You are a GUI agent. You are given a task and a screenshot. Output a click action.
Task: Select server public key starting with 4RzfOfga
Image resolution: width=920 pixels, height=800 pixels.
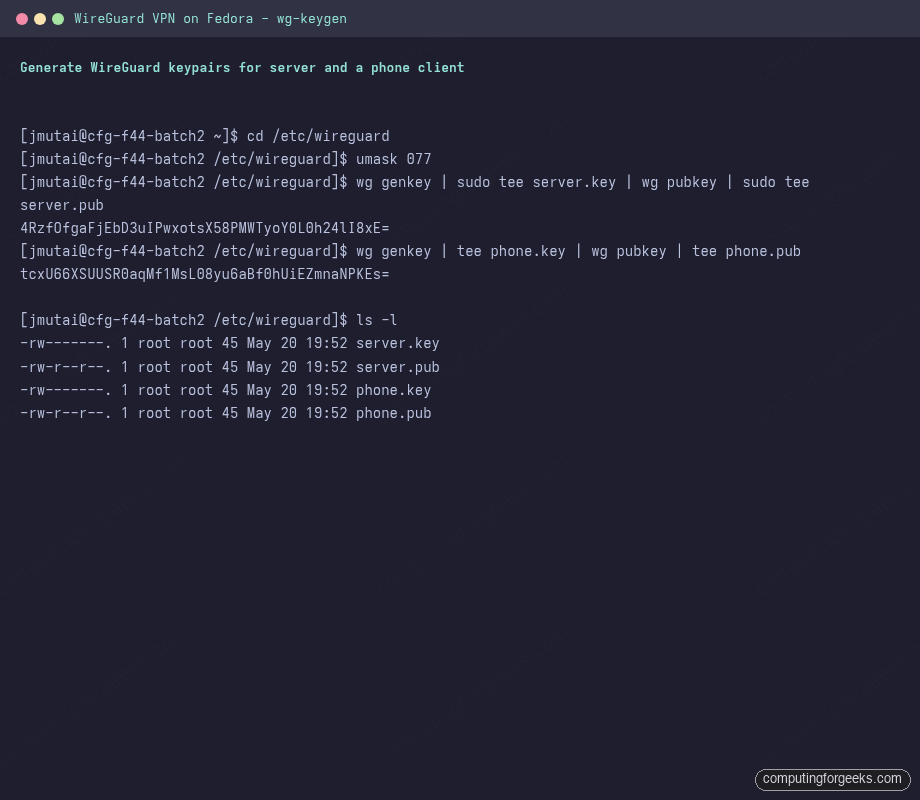pos(205,228)
